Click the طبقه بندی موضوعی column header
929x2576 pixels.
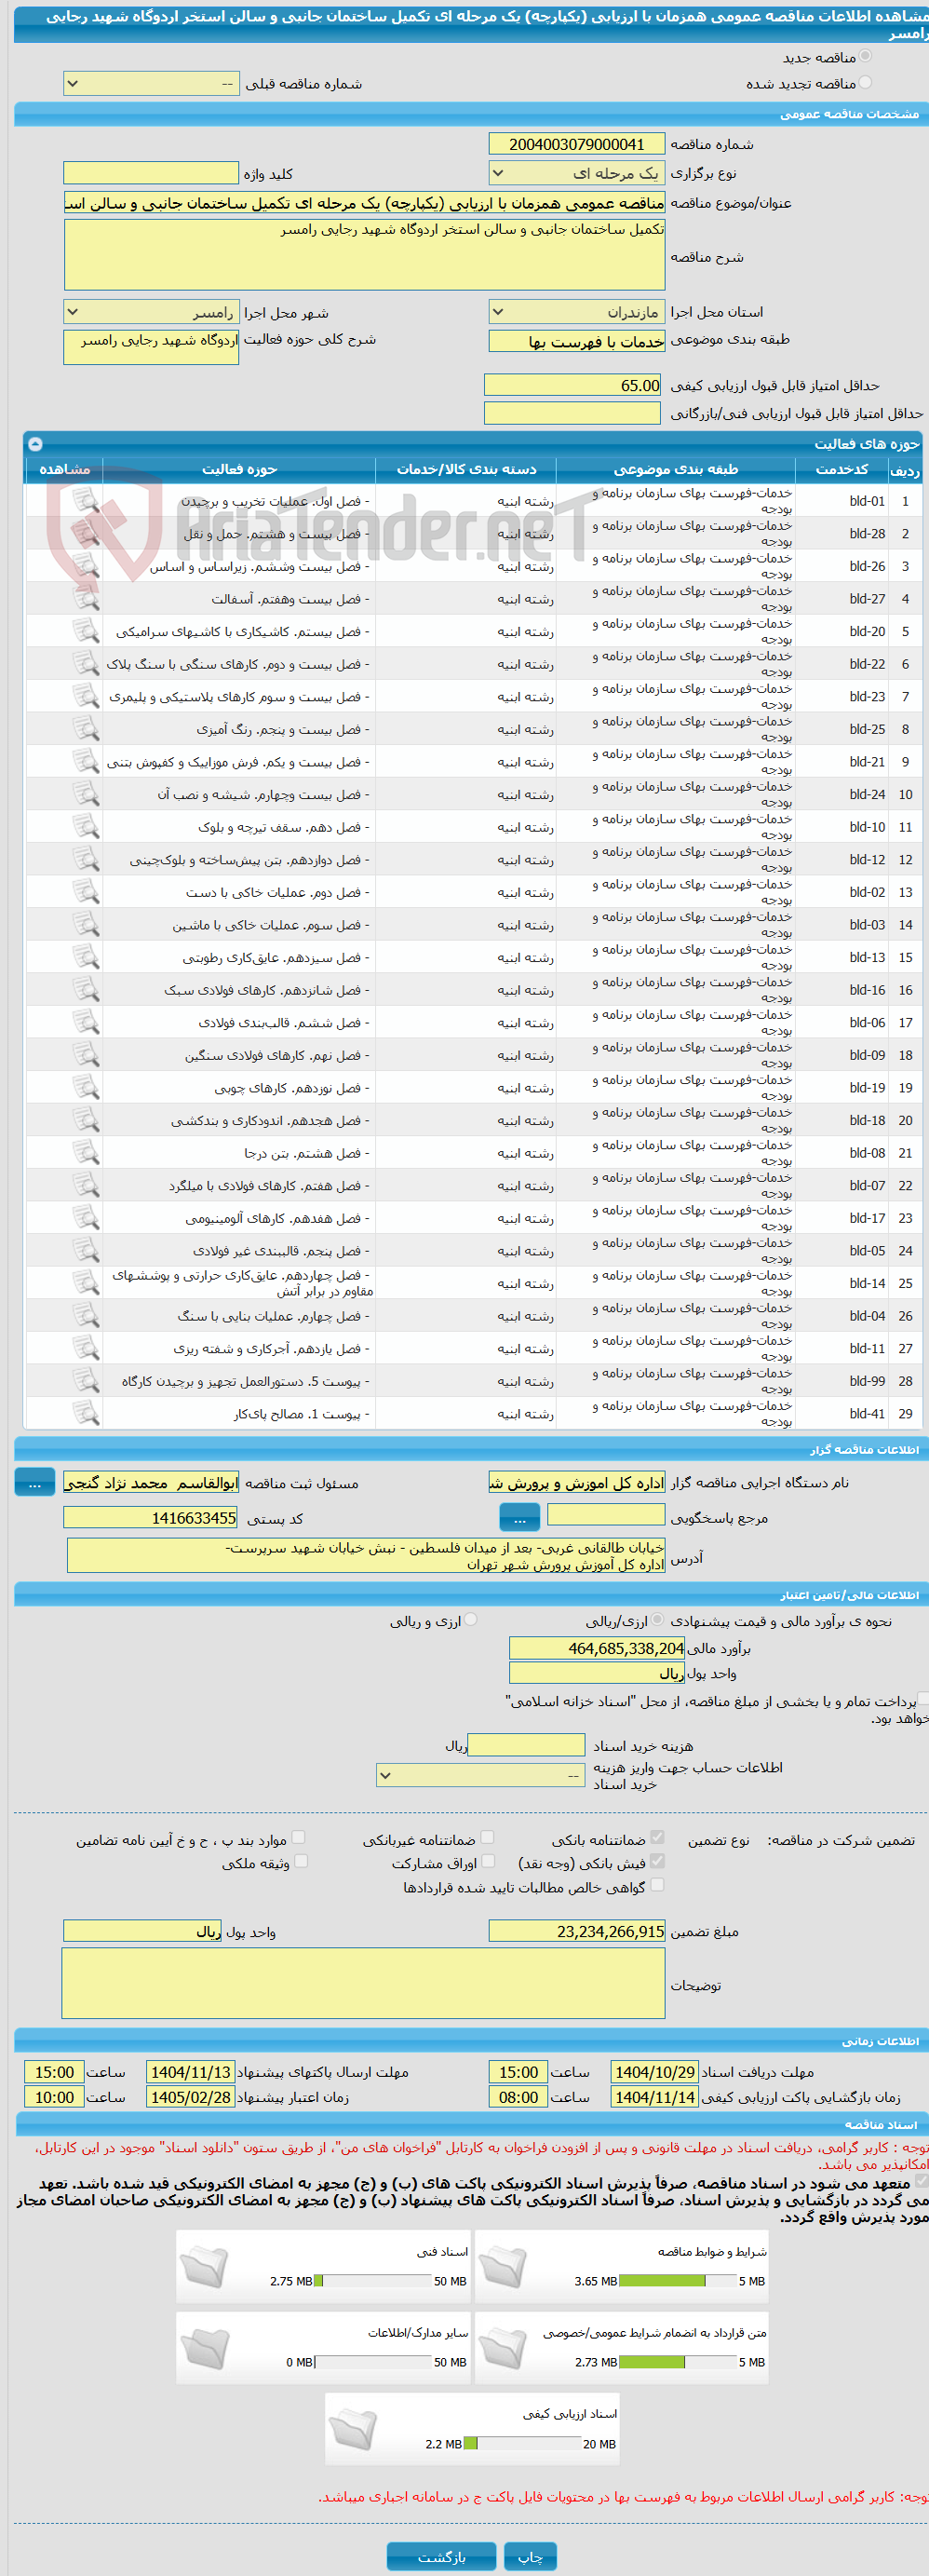coord(676,469)
